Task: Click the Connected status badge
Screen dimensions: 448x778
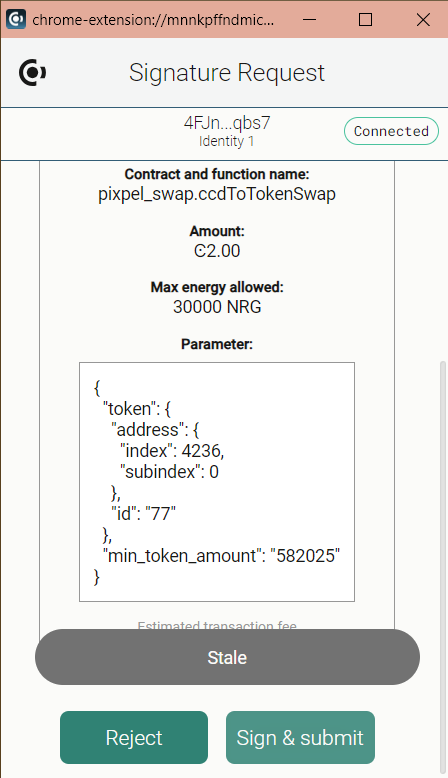Action: 391,131
